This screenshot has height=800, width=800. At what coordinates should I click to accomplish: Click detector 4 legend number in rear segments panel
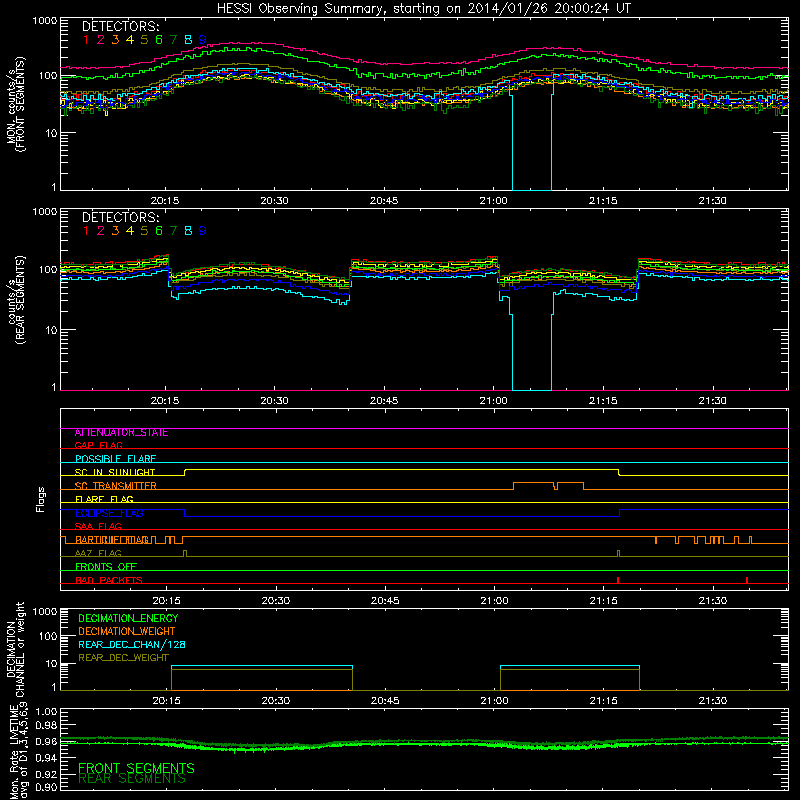[130, 231]
